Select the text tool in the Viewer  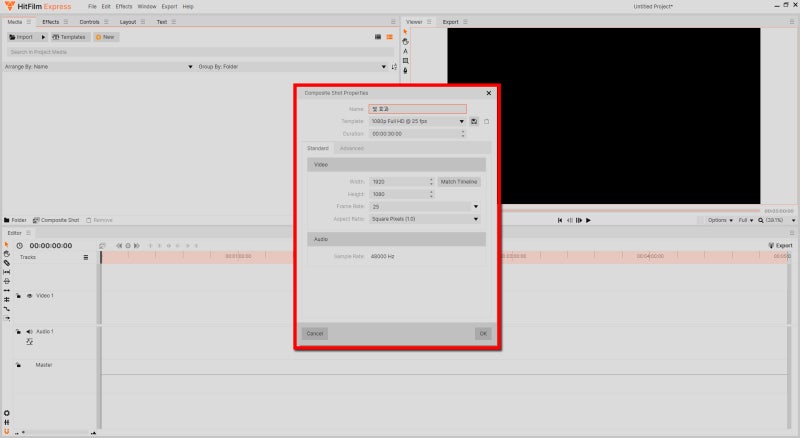[405, 51]
